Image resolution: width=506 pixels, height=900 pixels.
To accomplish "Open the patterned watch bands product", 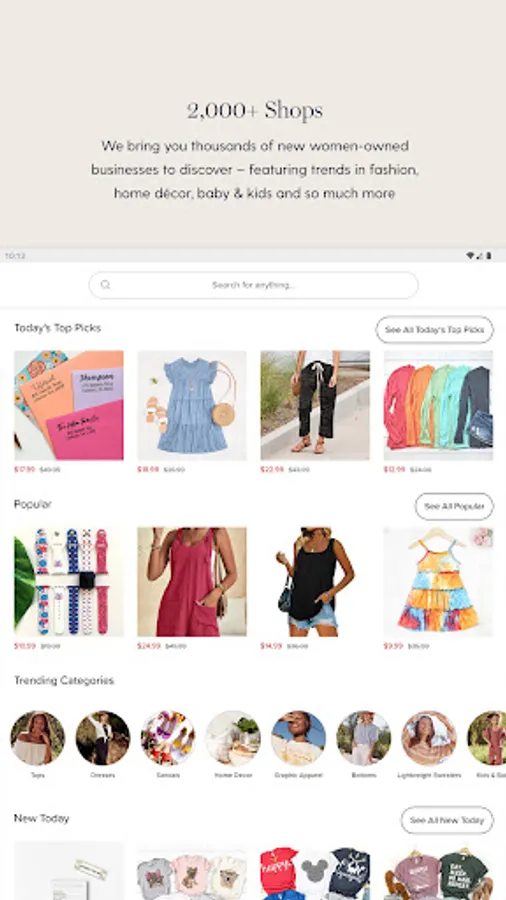I will [69, 581].
